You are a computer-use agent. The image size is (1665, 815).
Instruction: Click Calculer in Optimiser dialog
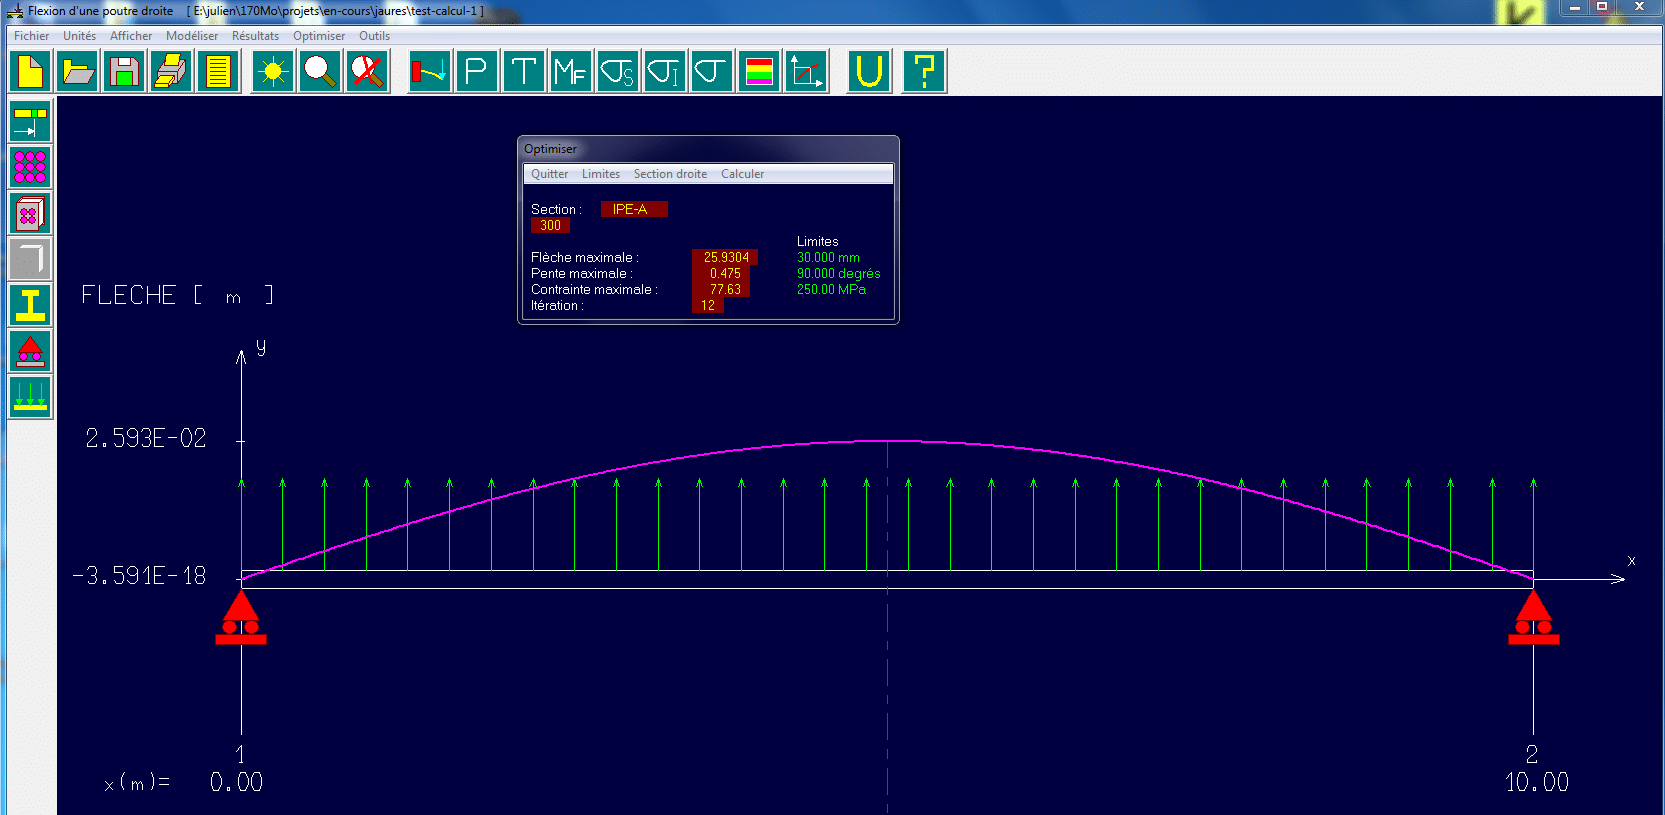[743, 174]
